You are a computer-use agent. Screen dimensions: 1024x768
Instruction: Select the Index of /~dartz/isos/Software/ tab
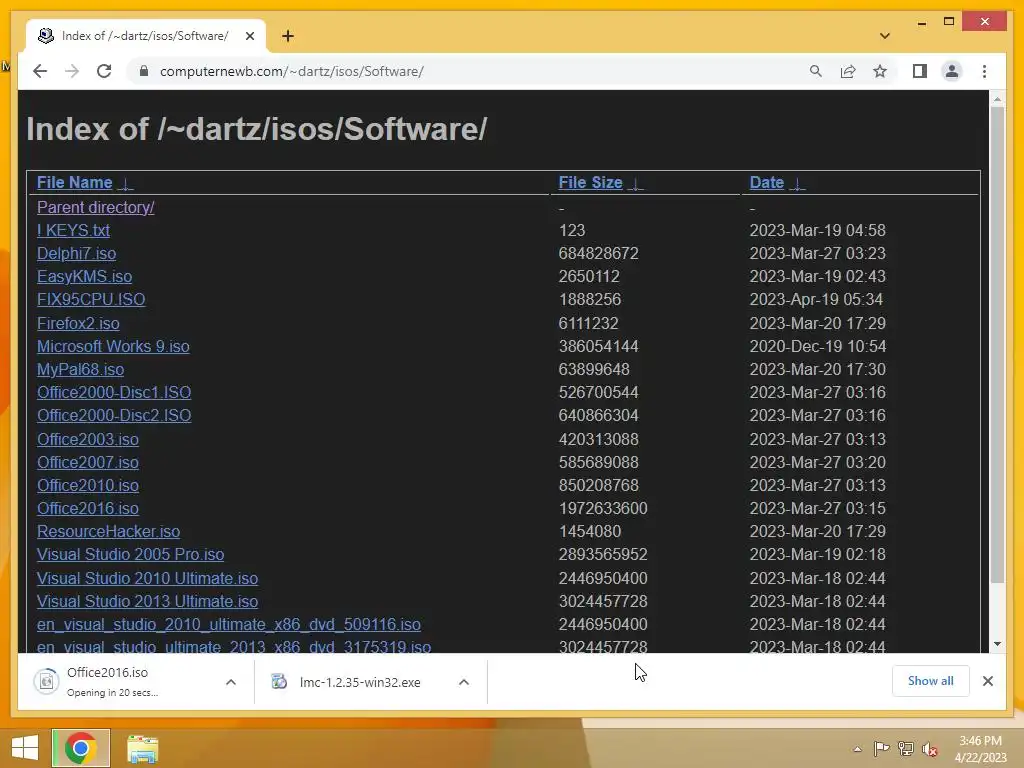pyautogui.click(x=145, y=36)
